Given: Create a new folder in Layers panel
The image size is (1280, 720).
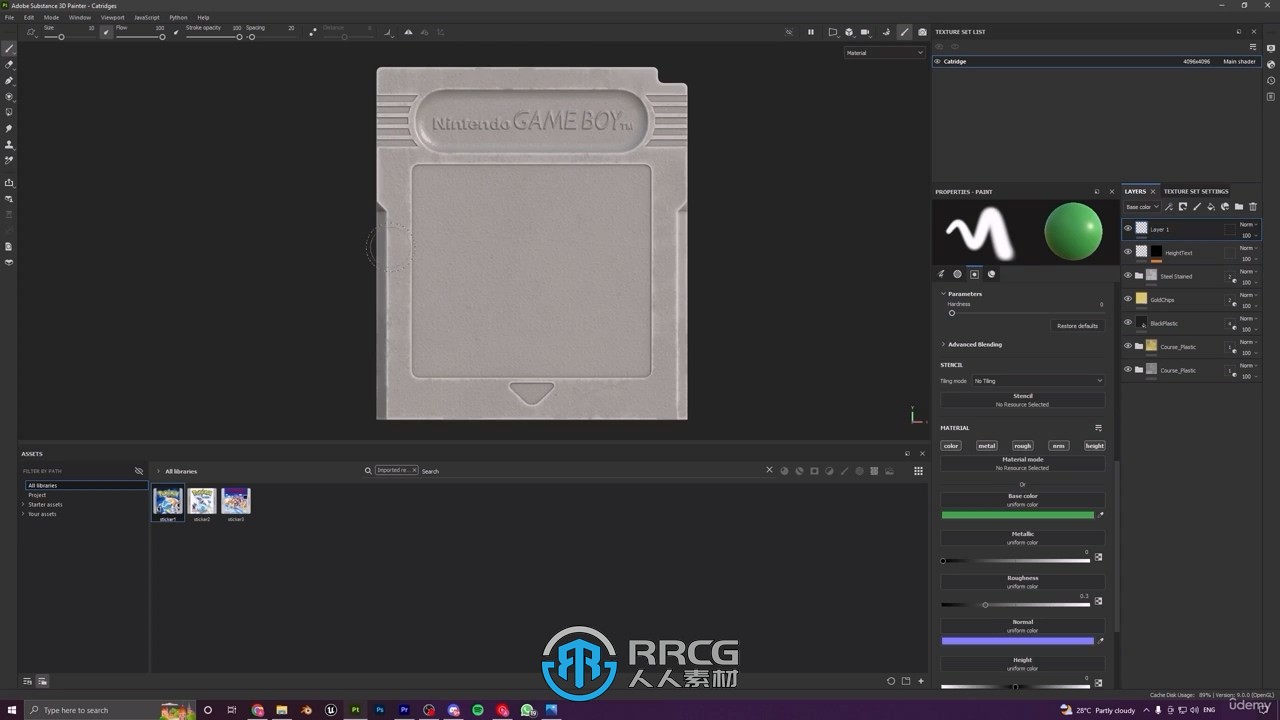Looking at the screenshot, I should coord(1239,207).
